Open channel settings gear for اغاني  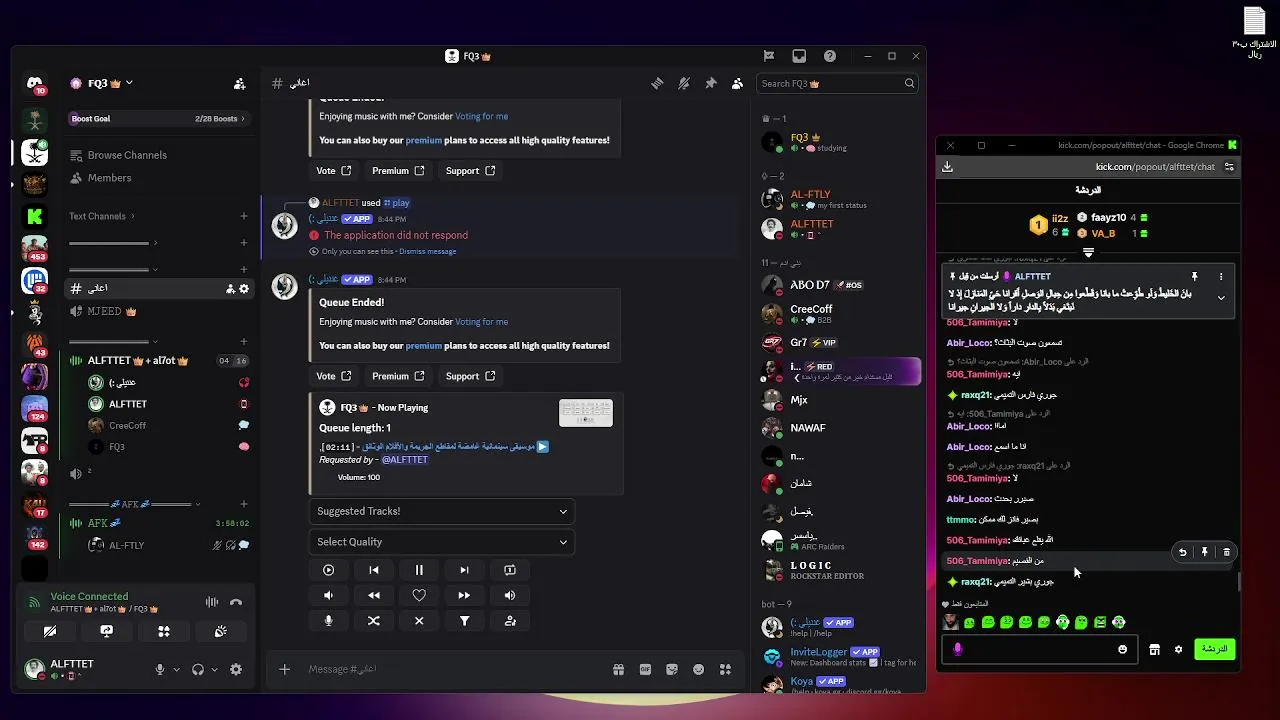[244, 289]
